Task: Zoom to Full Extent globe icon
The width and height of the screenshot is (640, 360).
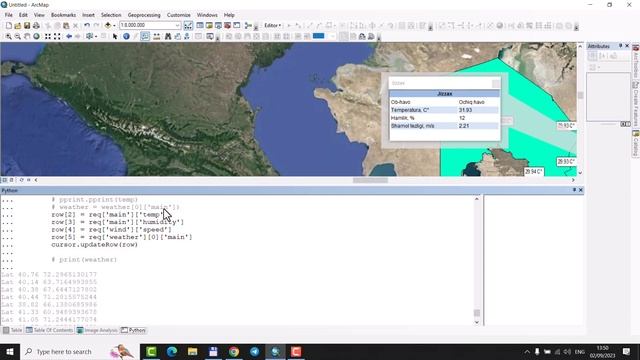Action: 36,37
